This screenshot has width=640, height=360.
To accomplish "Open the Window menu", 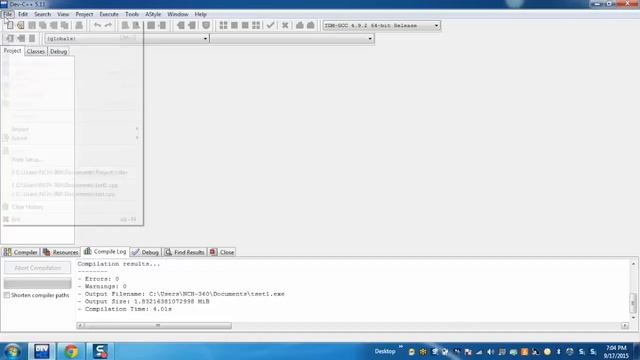I will coord(178,14).
